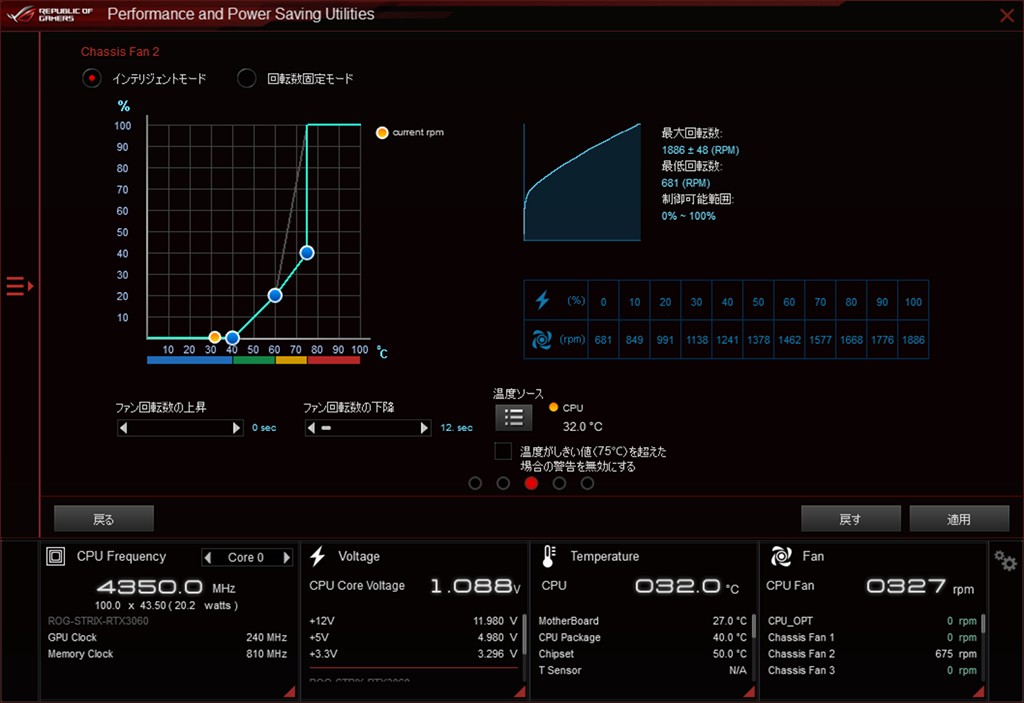
Task: Click the 適用 apply button
Action: [x=958, y=519]
